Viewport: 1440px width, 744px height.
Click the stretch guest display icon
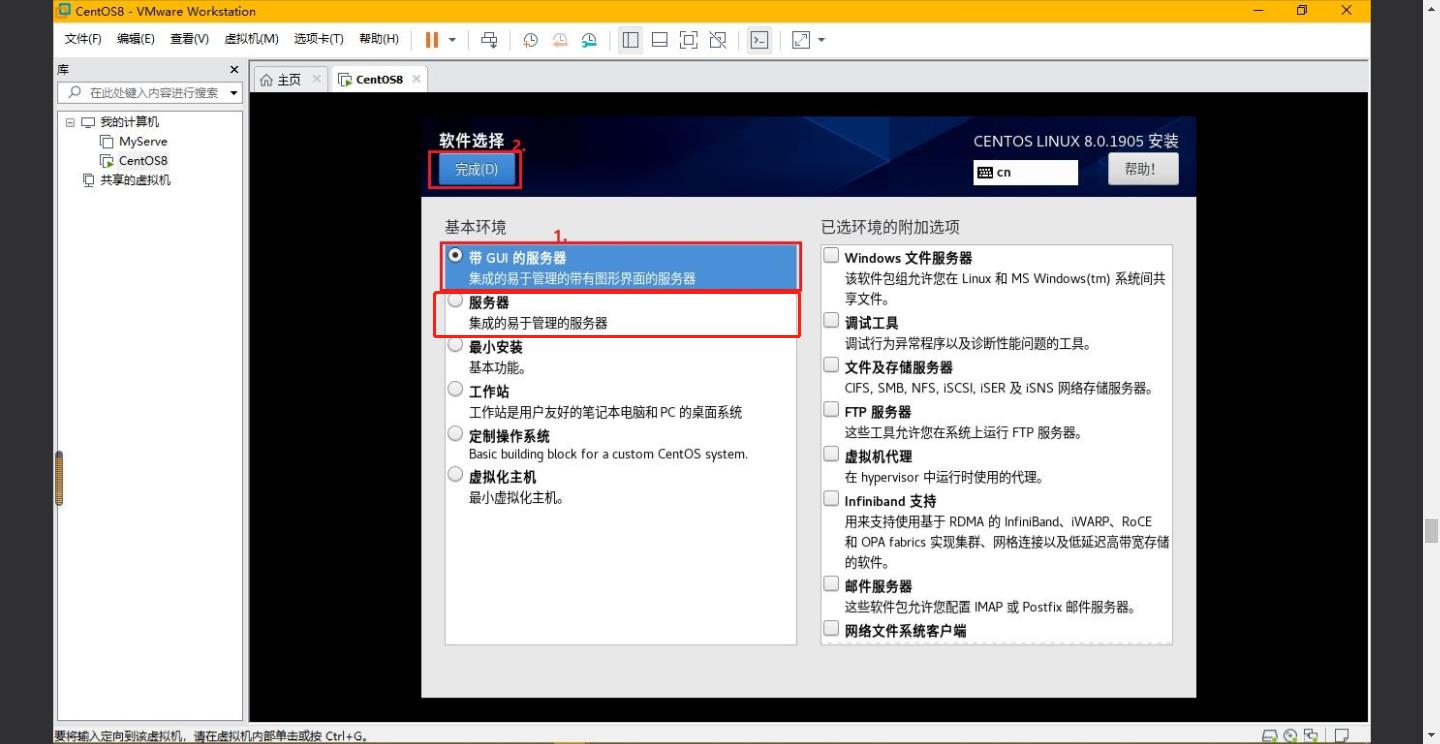click(x=801, y=40)
